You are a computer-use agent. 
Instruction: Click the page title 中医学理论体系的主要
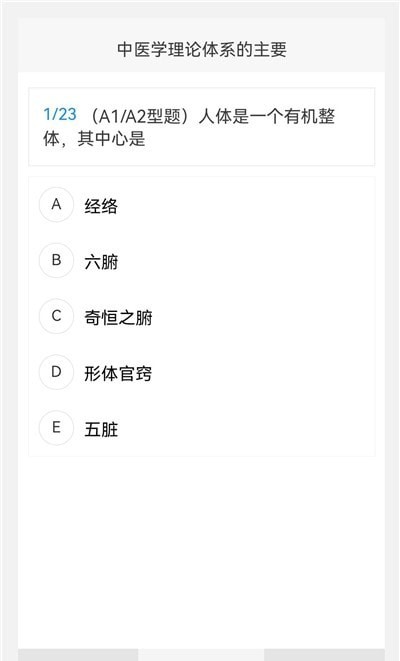(202, 50)
